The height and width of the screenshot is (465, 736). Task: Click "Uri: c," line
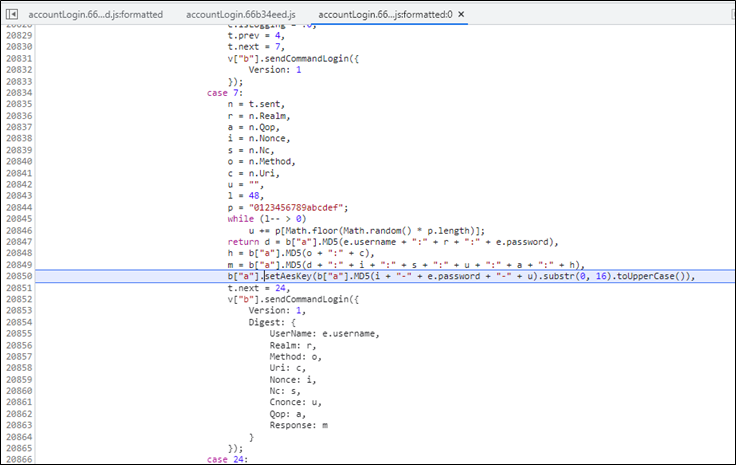[288, 368]
